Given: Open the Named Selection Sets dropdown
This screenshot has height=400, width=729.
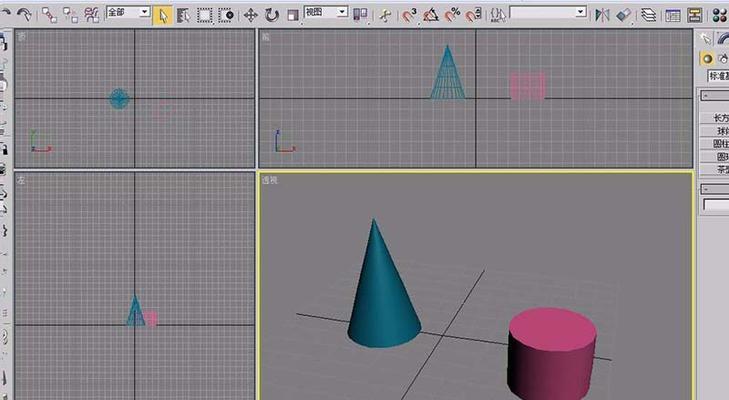Looking at the screenshot, I should (548, 12).
